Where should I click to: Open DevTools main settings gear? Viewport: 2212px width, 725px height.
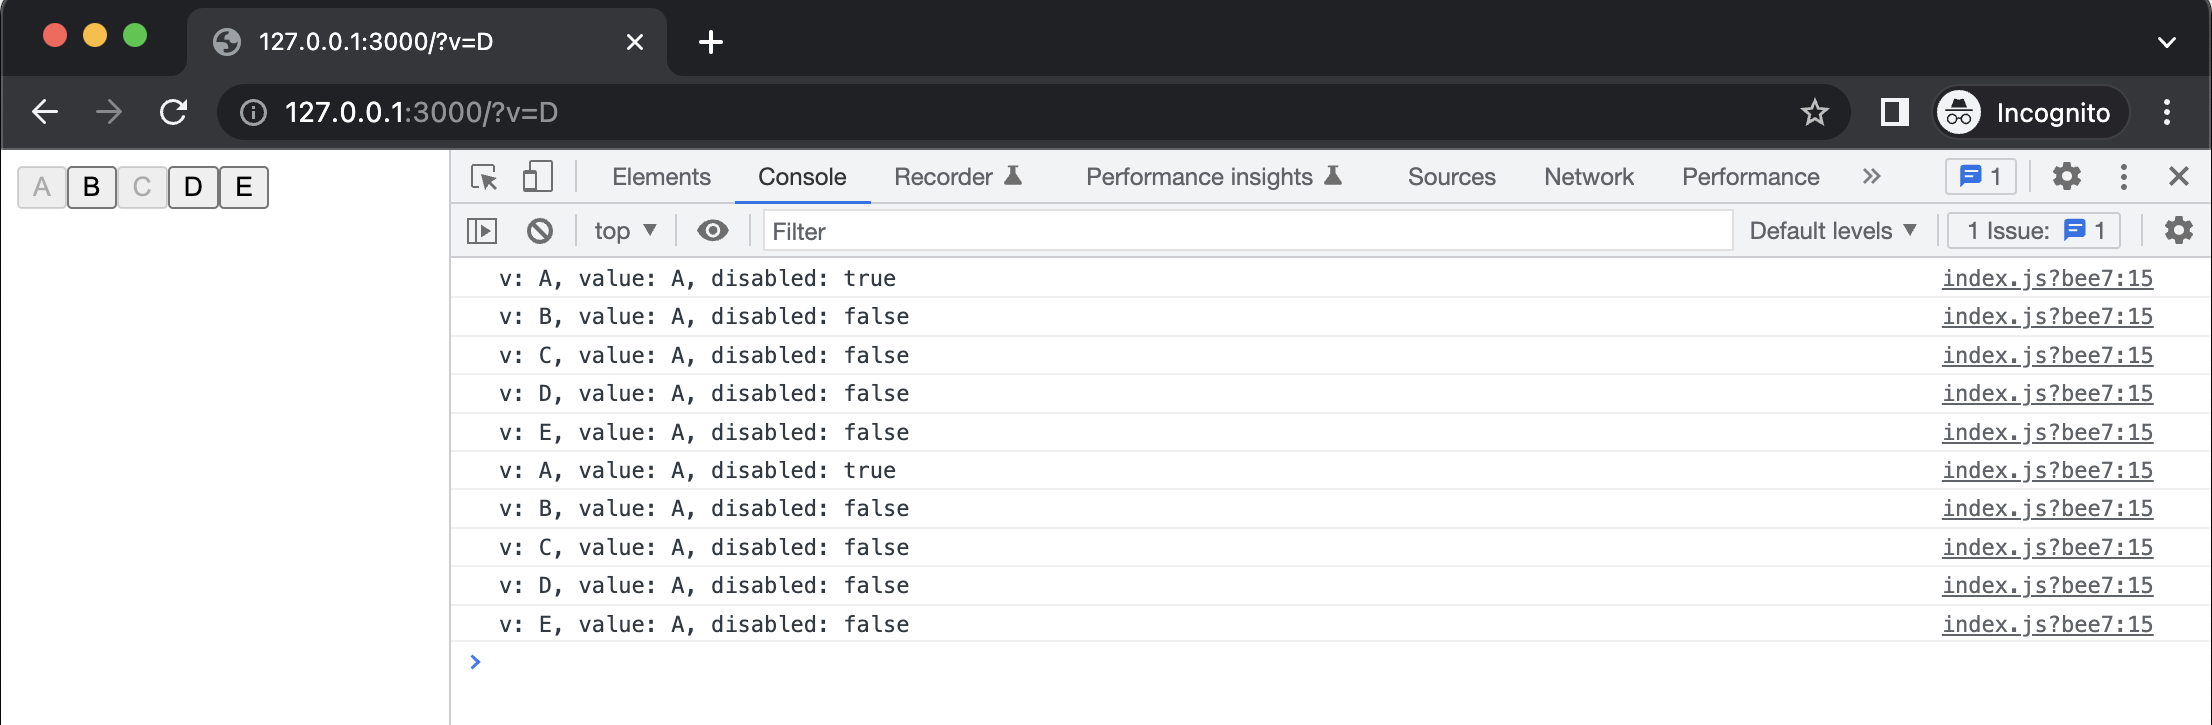[x=2066, y=177]
